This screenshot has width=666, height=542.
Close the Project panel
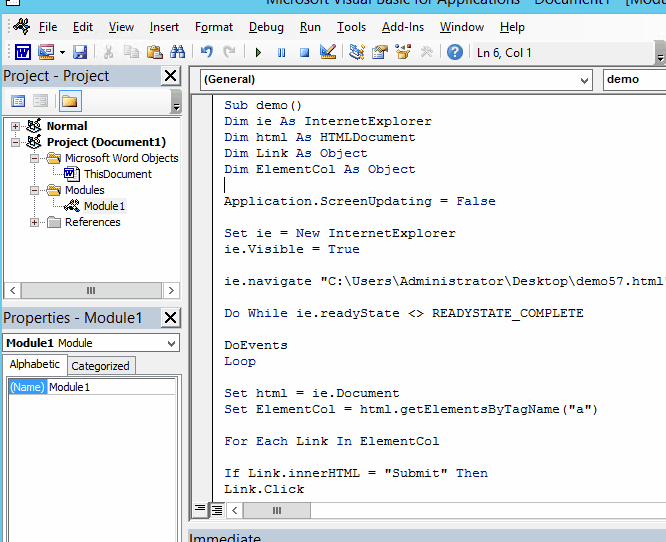[170, 76]
